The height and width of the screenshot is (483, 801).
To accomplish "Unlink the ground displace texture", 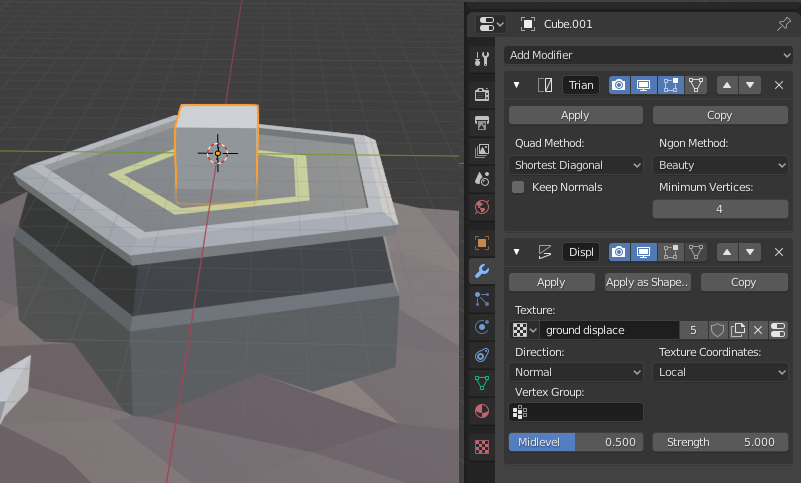I will (x=758, y=330).
